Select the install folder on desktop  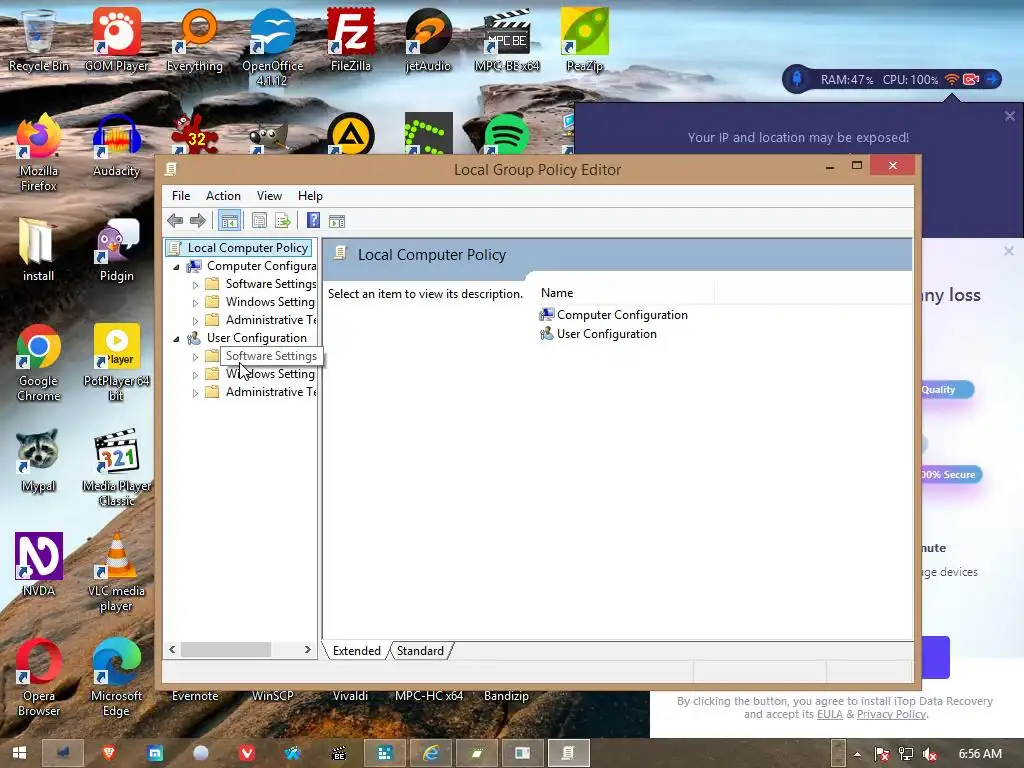[39, 249]
